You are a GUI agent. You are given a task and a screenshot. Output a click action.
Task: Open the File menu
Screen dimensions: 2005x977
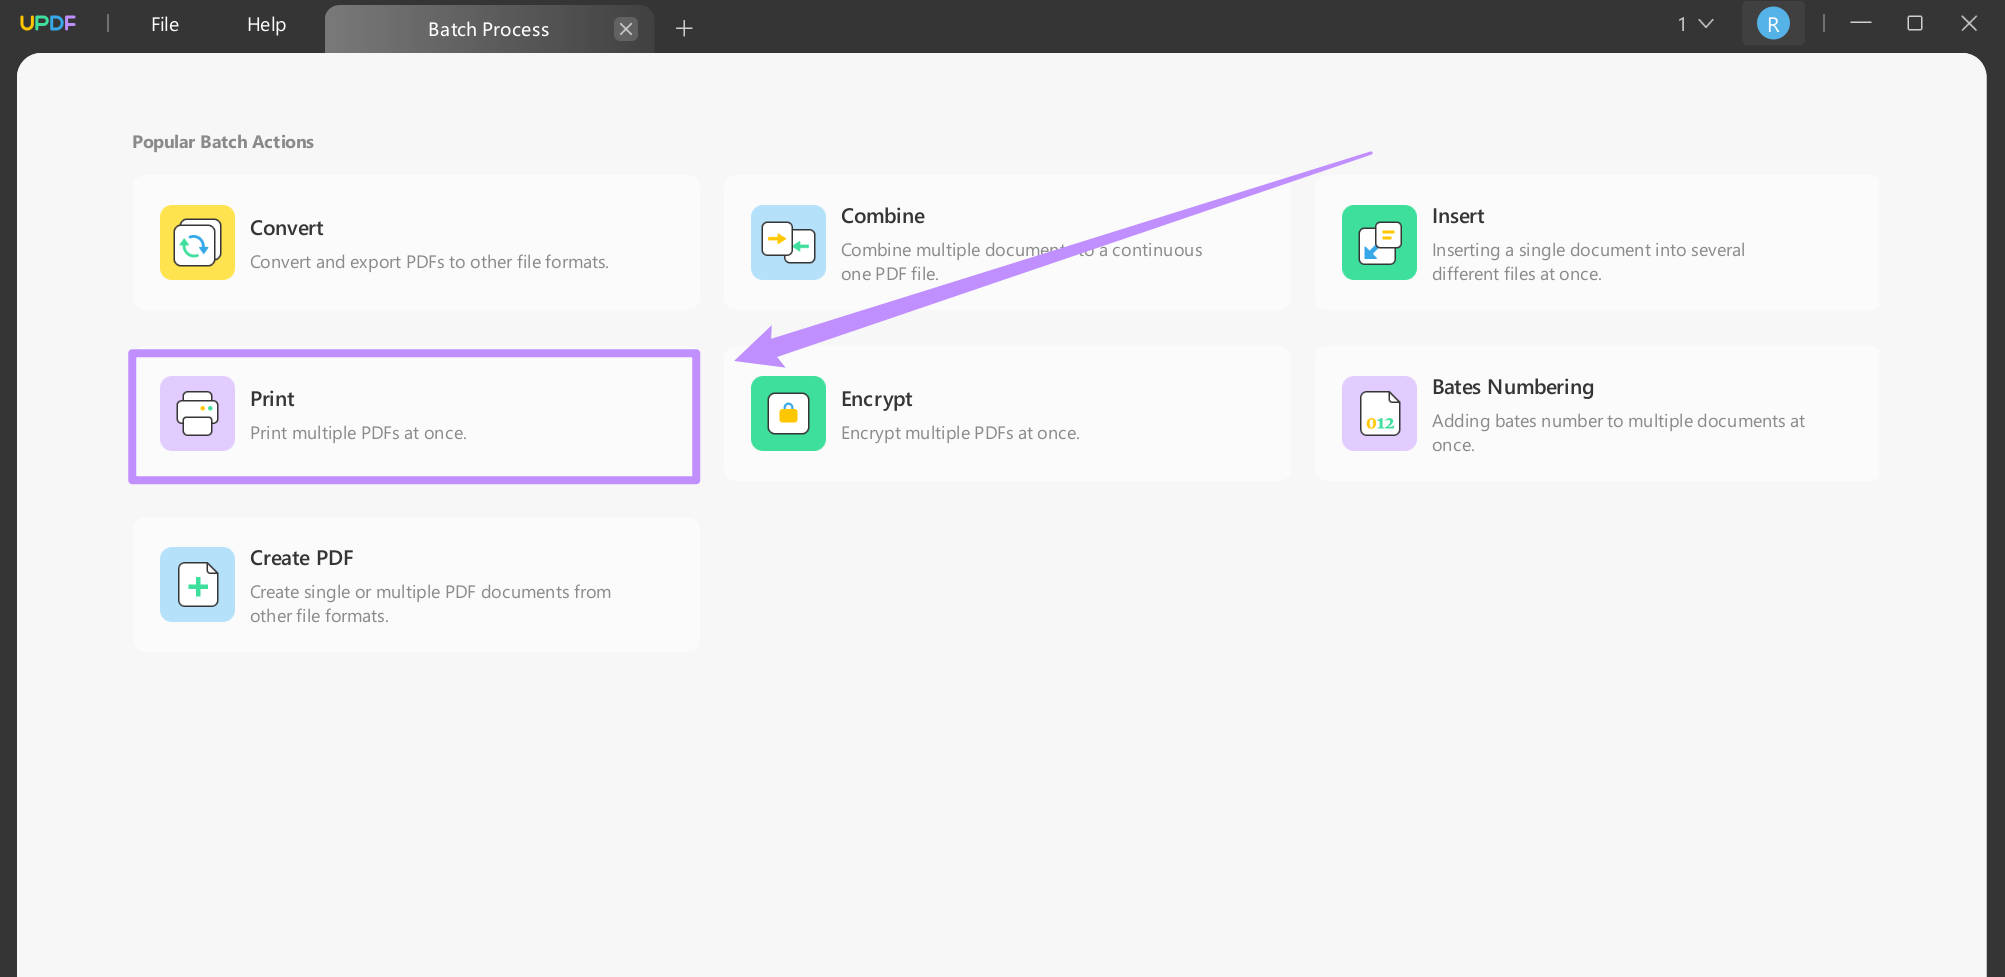(x=164, y=24)
